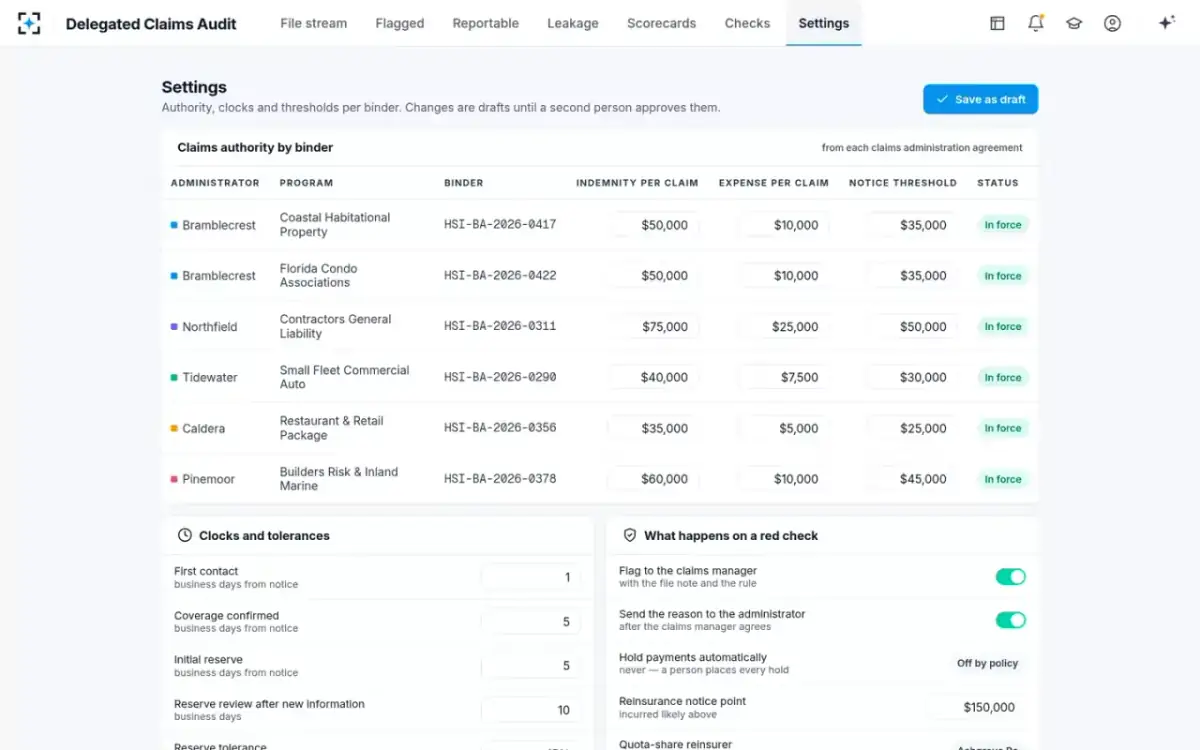Edit the Coverage confirmed days field

click(531, 622)
